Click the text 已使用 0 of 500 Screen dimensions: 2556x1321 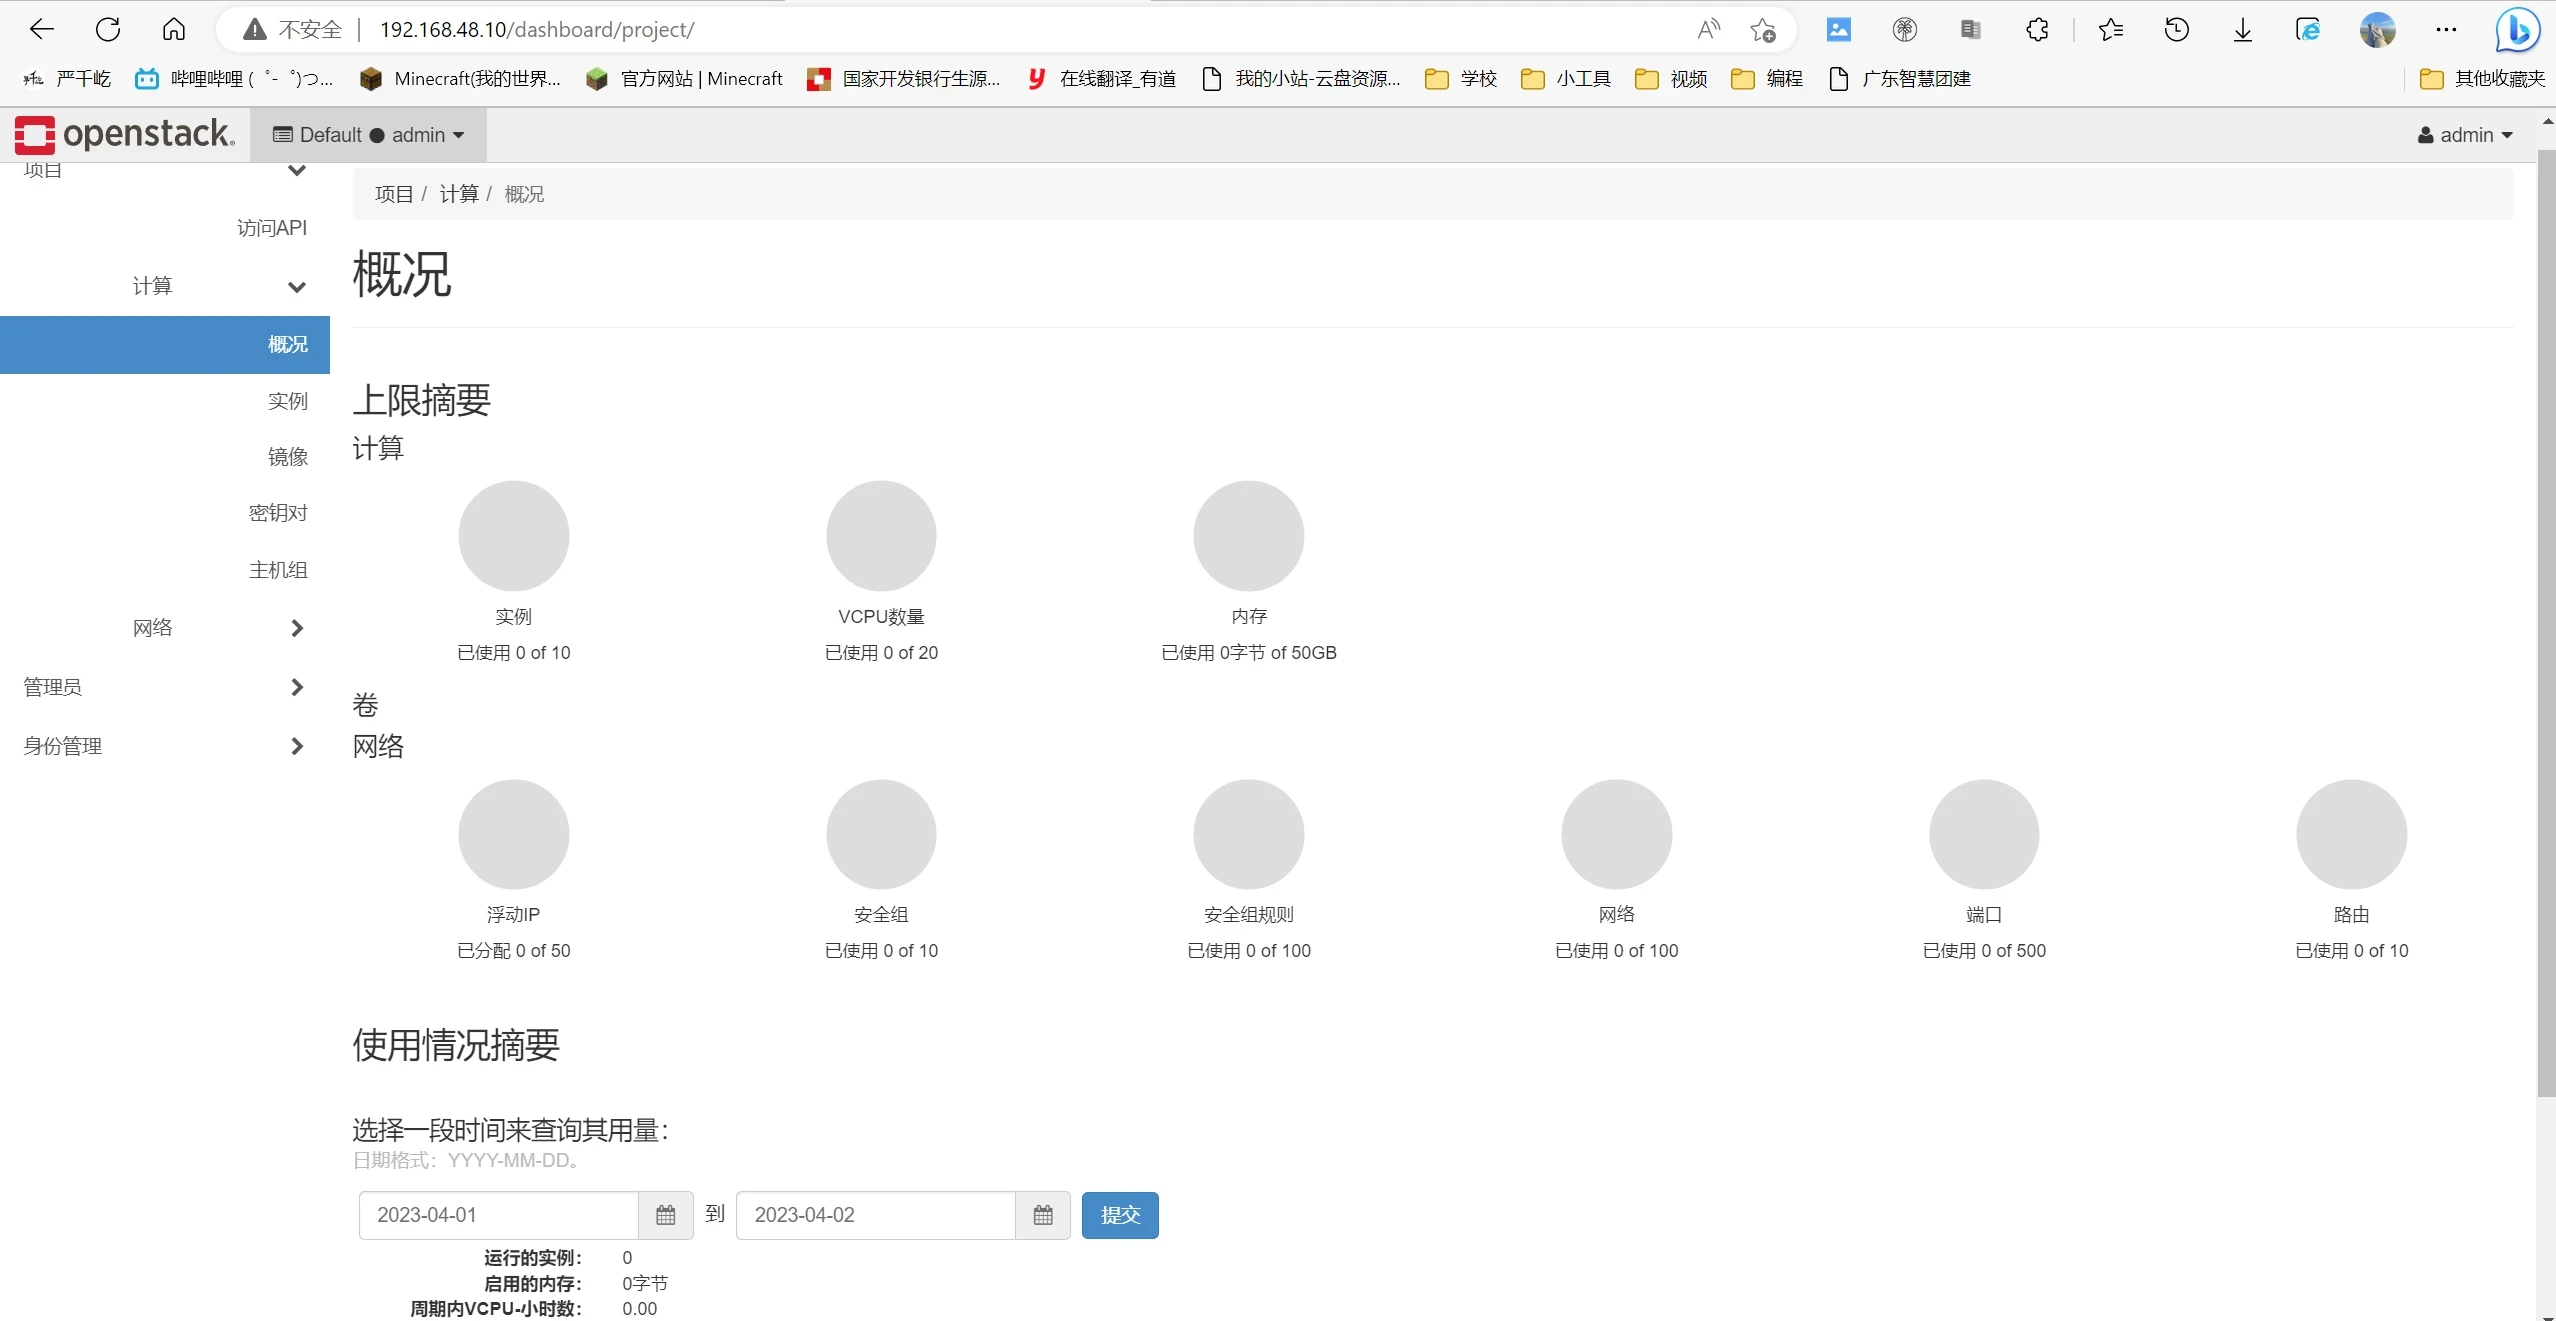1984,951
